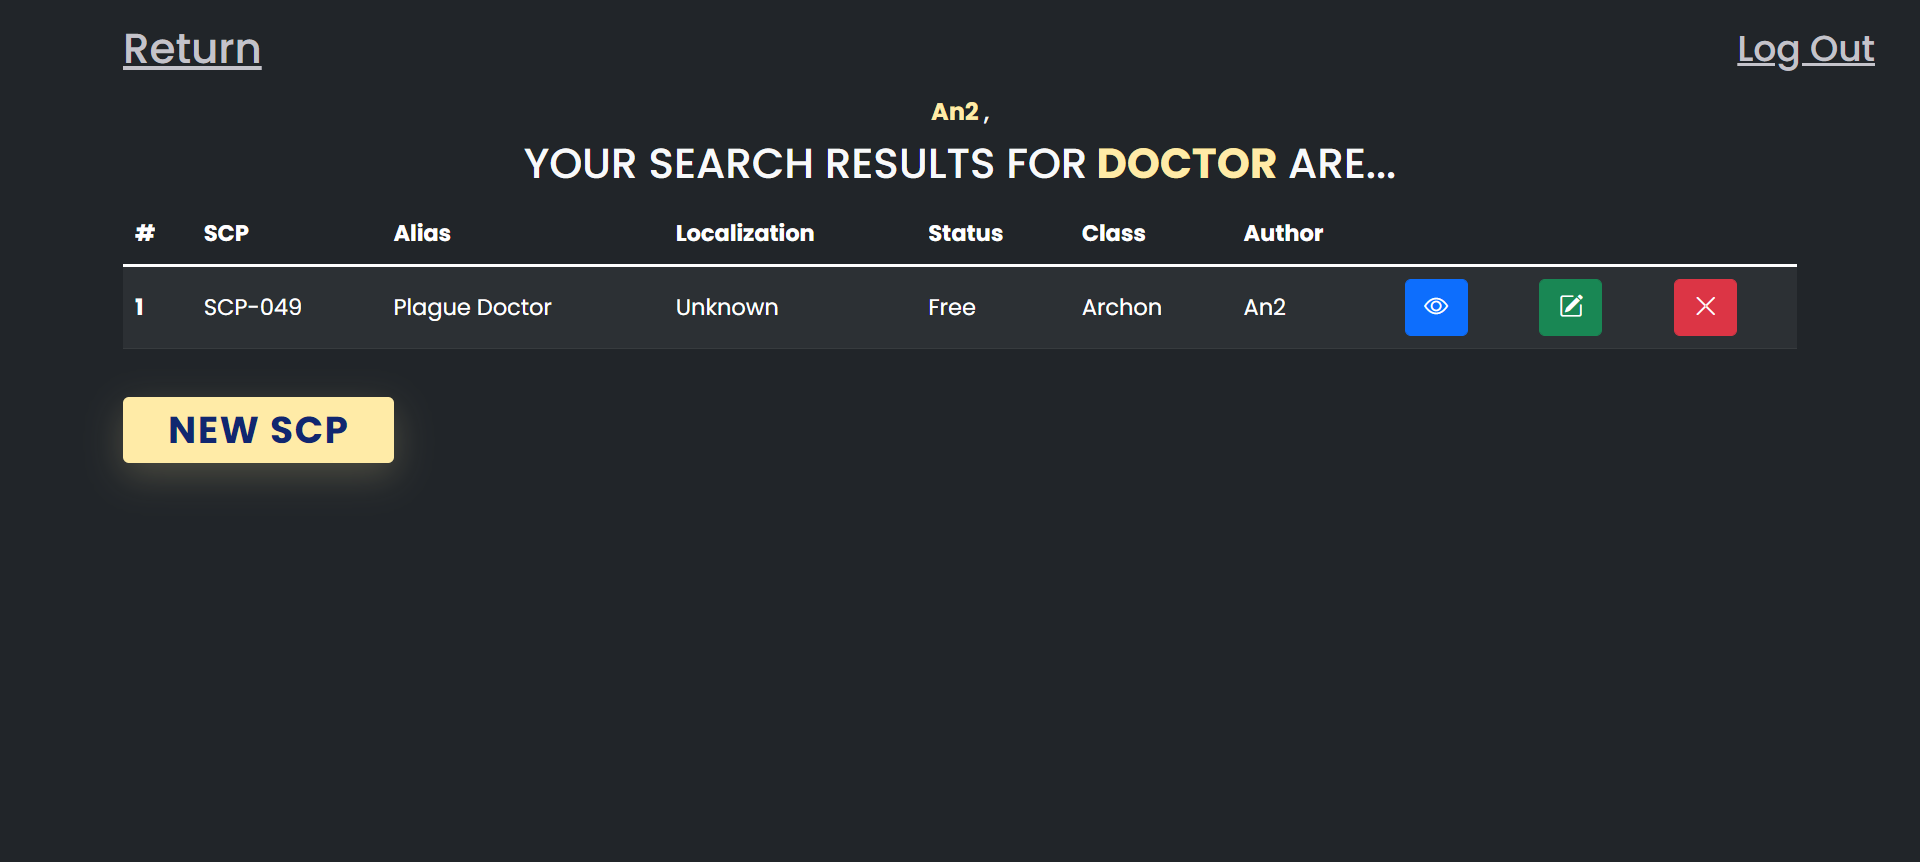Click the Author column header
Screen dimensions: 1920x862
[x=1283, y=233]
